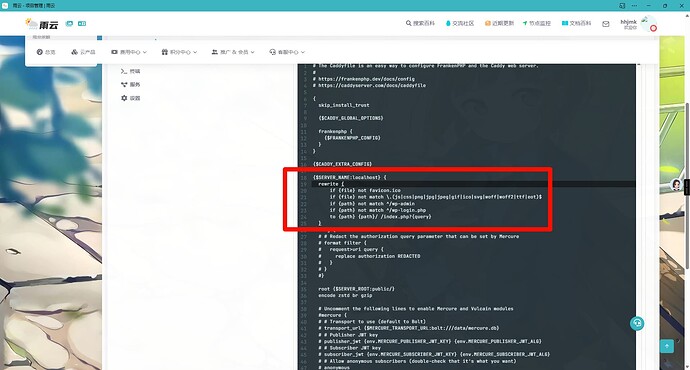Go to the 总览 overview tab

(x=46, y=52)
